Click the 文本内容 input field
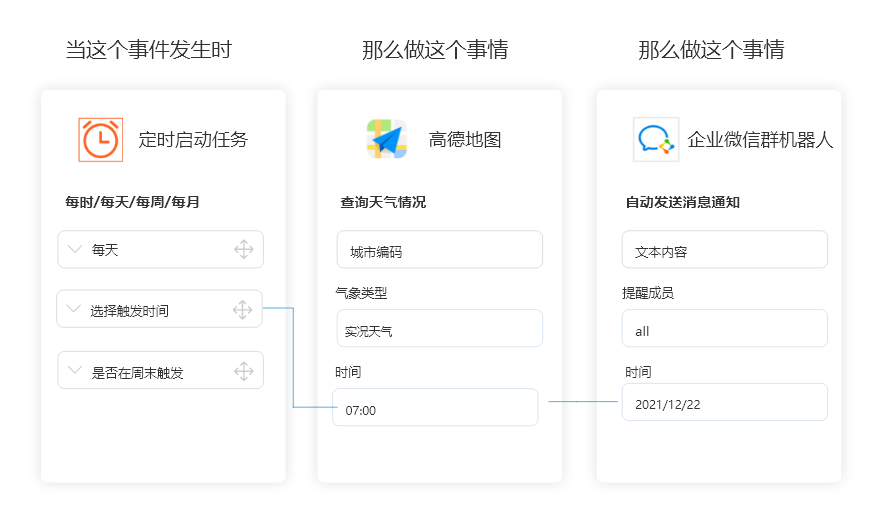This screenshot has width=884, height=526. 724,249
